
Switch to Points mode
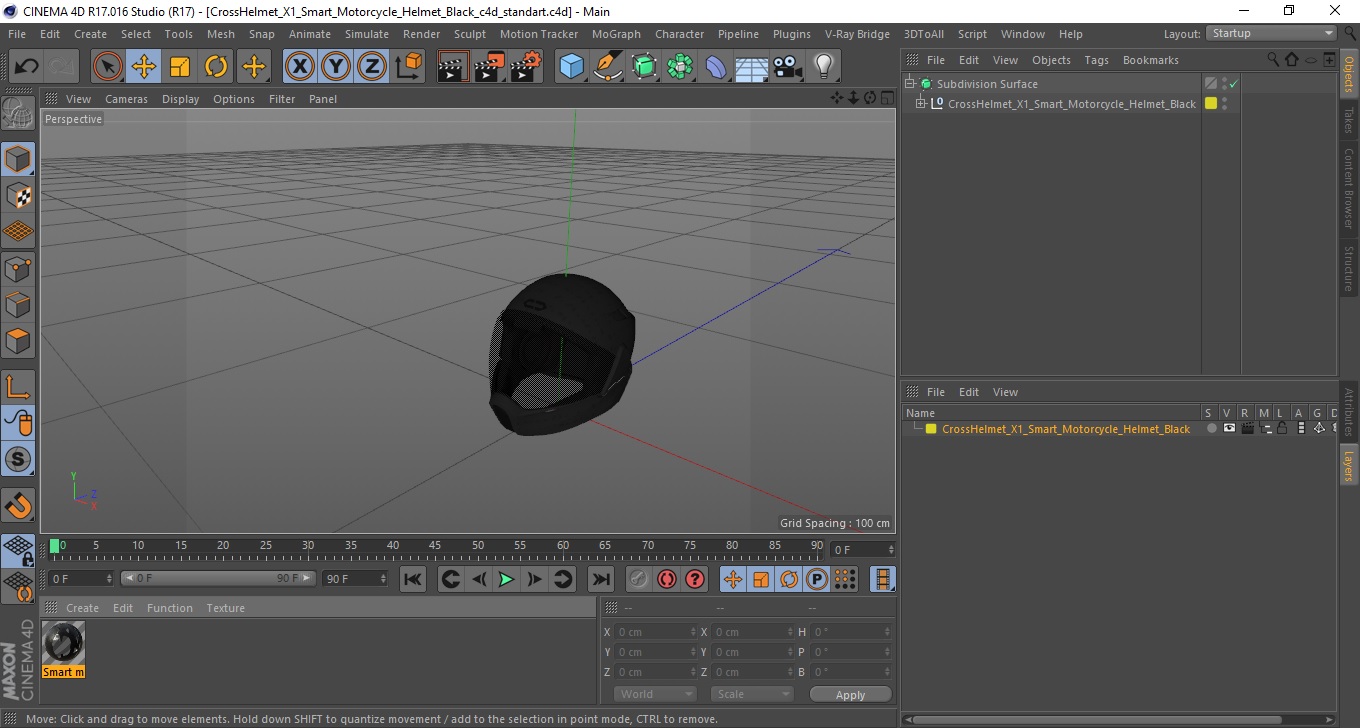point(18,268)
